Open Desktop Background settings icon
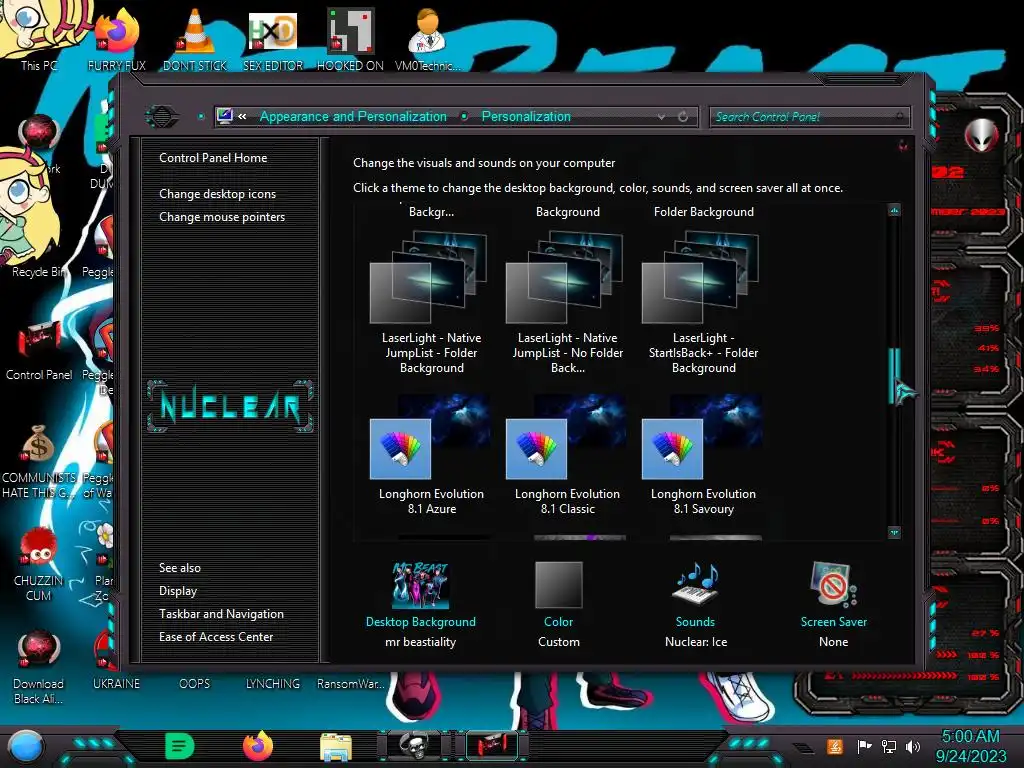Image resolution: width=1024 pixels, height=768 pixels. click(x=421, y=584)
